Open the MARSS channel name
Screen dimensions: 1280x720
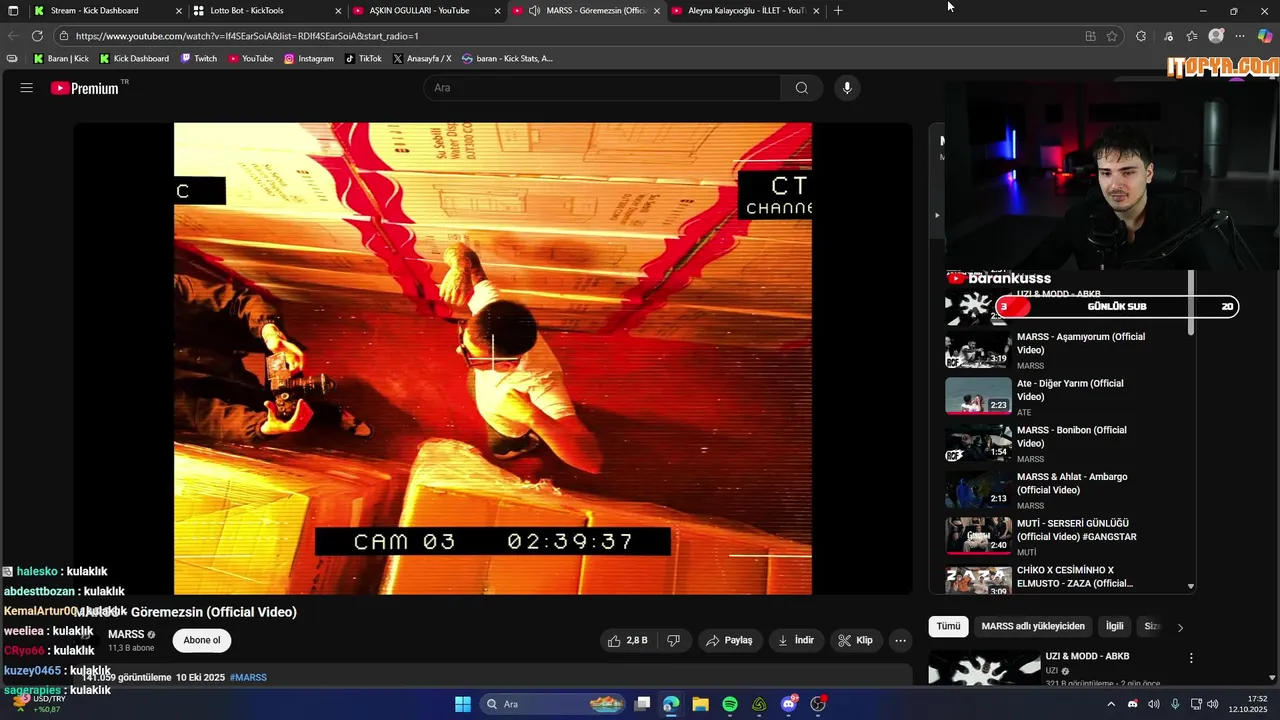click(x=126, y=634)
